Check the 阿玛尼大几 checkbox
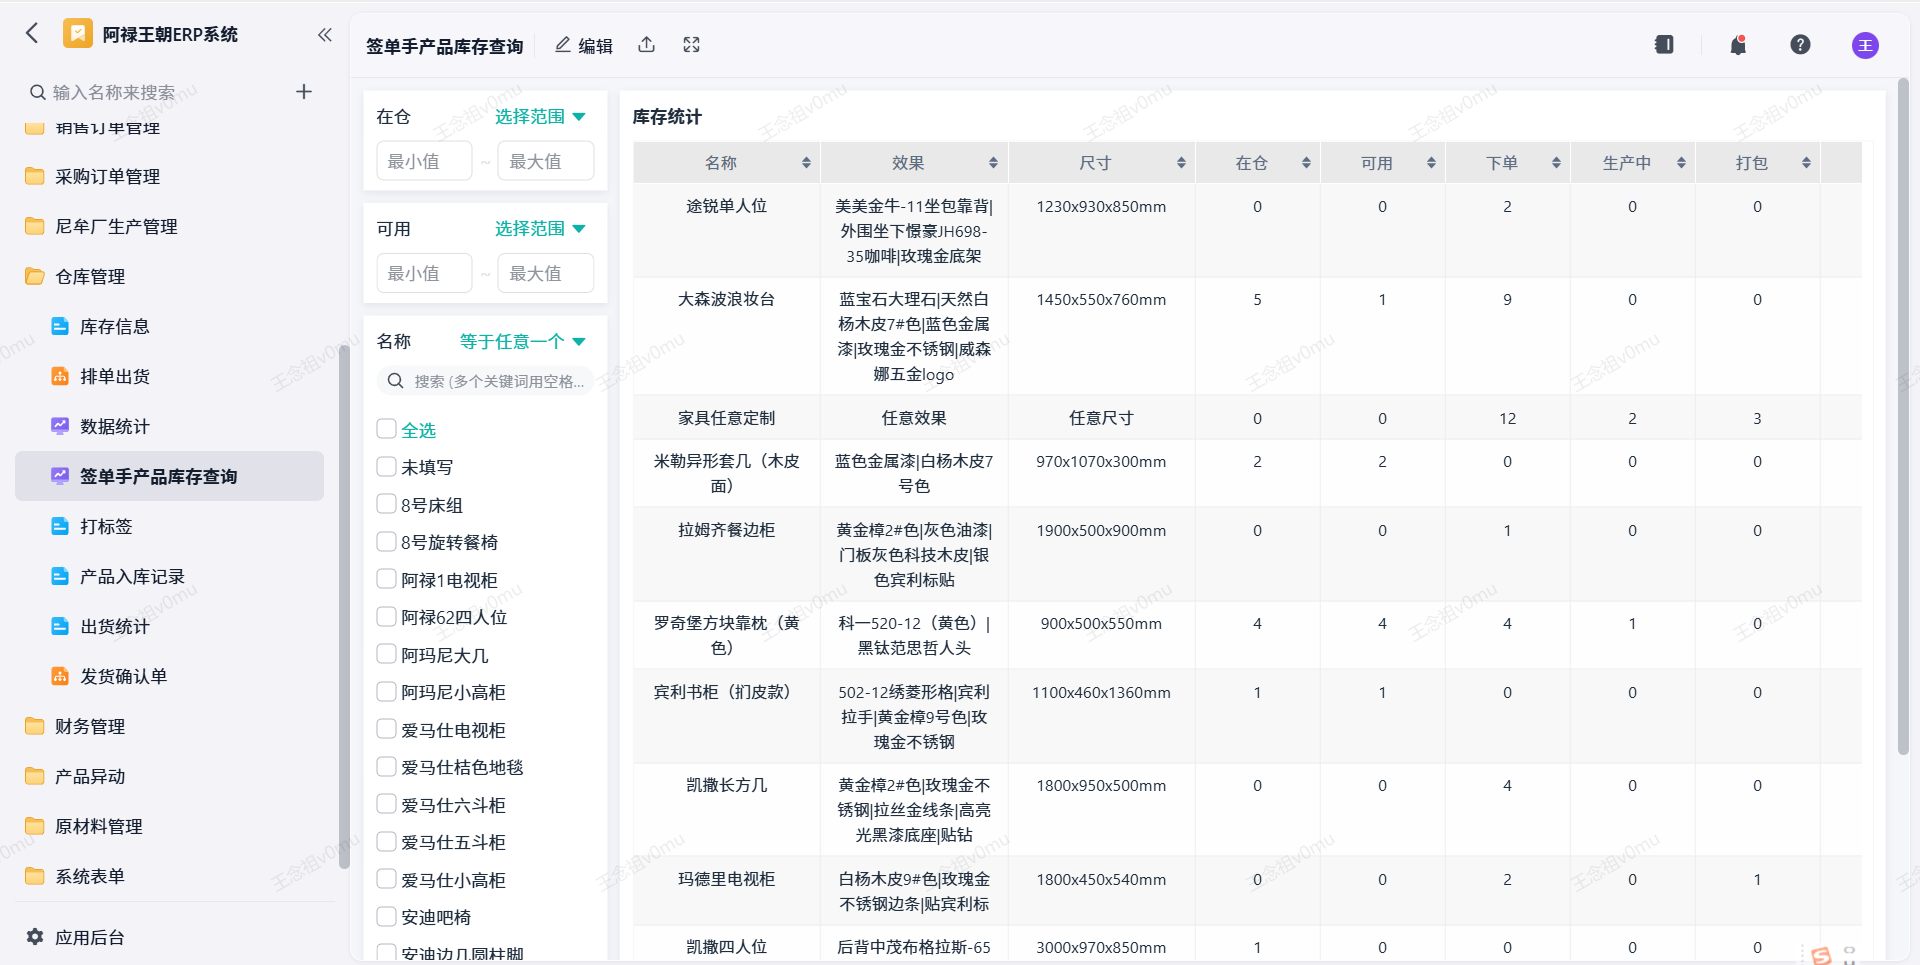 (386, 654)
